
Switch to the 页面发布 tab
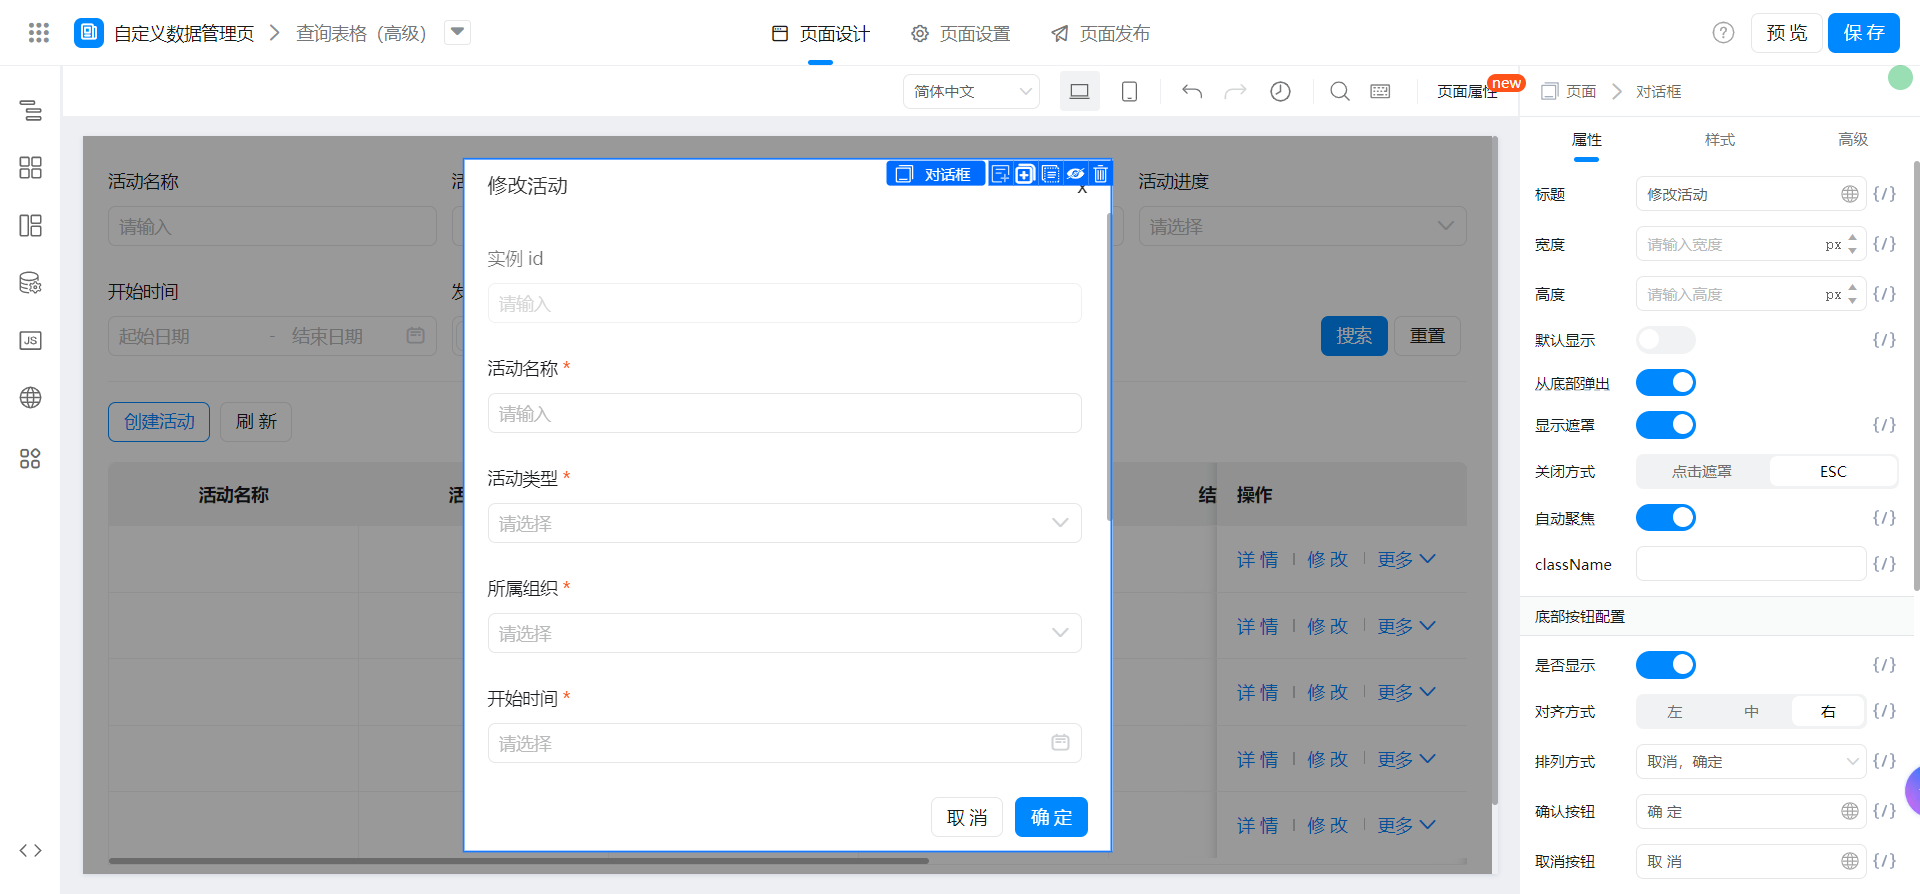(1100, 34)
